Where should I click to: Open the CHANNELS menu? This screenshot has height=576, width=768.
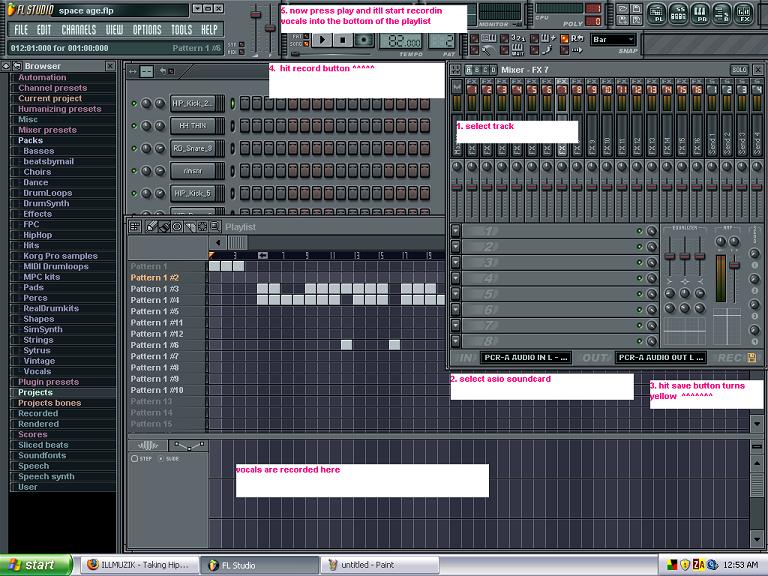pyautogui.click(x=79, y=30)
